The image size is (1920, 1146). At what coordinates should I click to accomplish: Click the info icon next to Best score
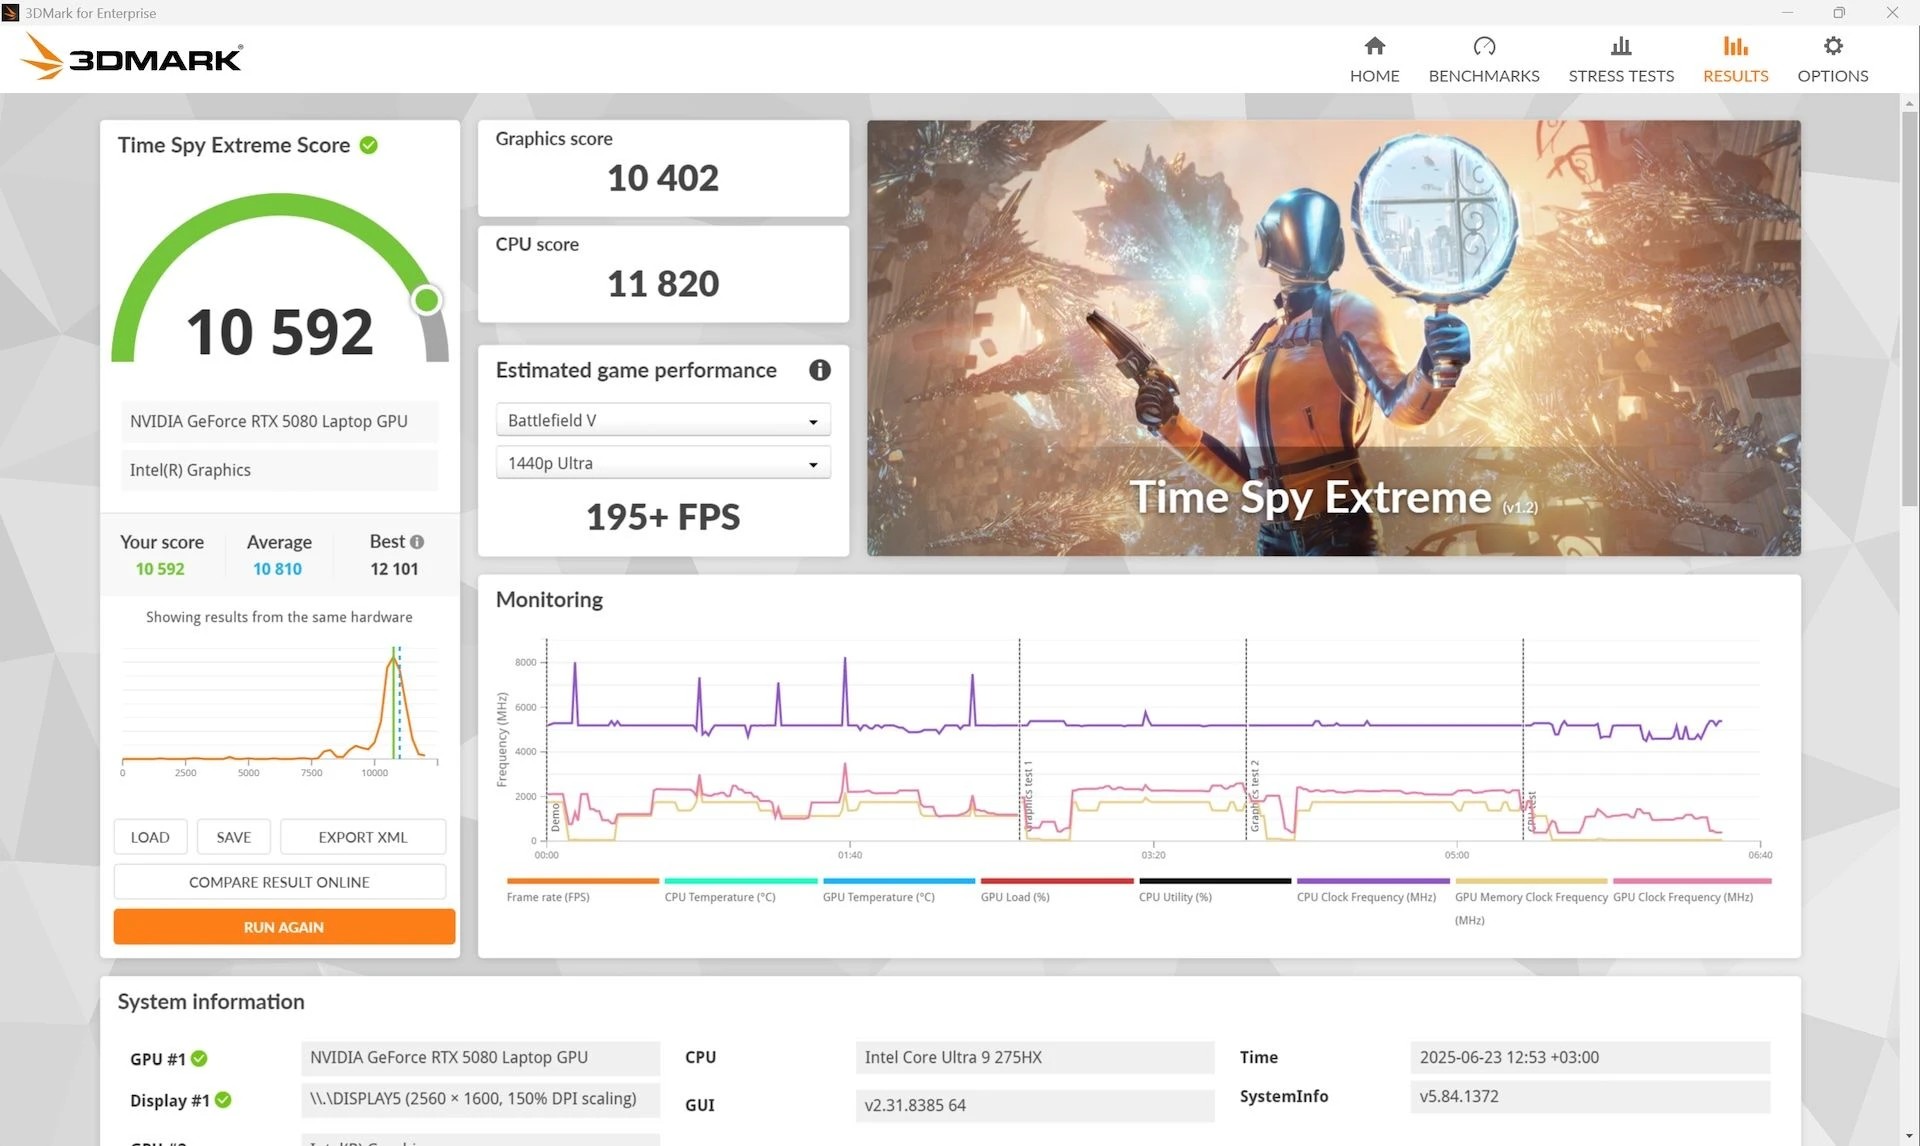click(x=419, y=541)
